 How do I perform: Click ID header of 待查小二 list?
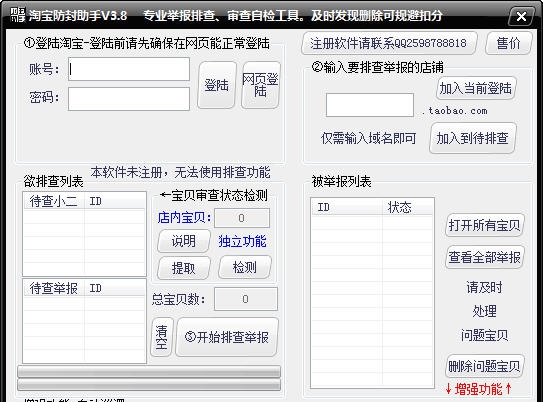(115, 201)
